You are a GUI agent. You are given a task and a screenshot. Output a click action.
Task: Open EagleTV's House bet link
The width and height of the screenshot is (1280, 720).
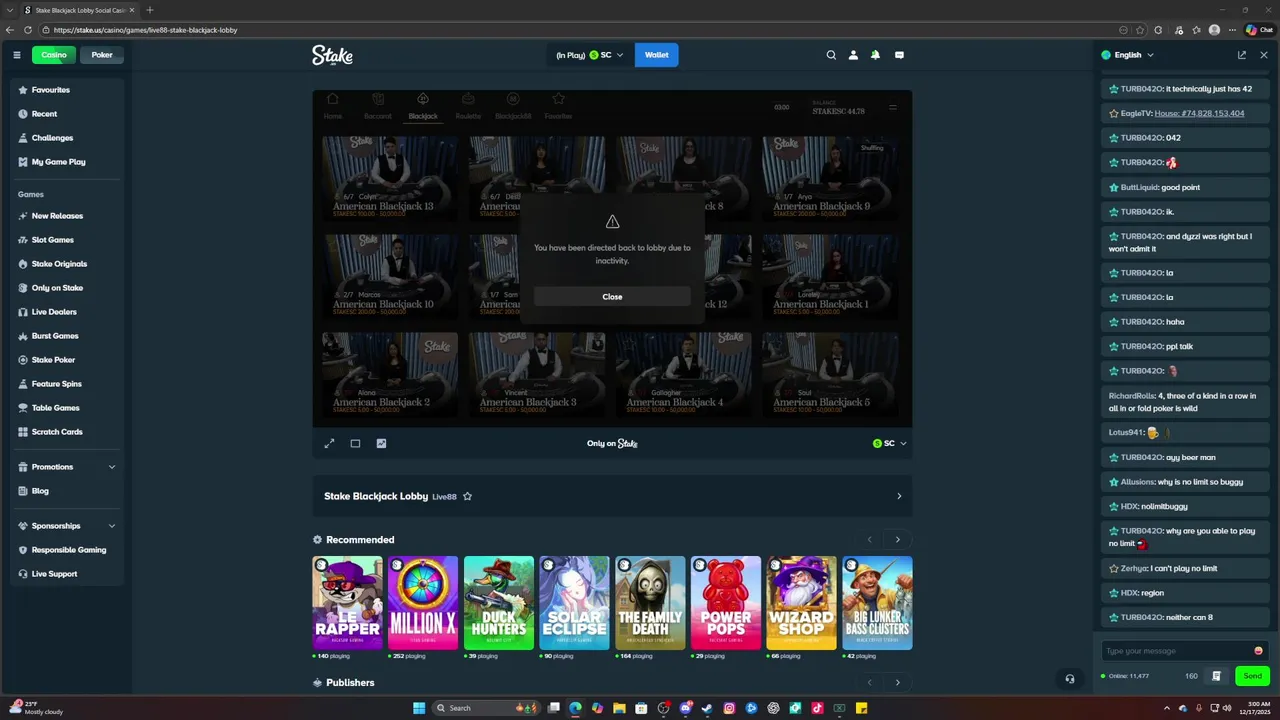click(x=1199, y=113)
